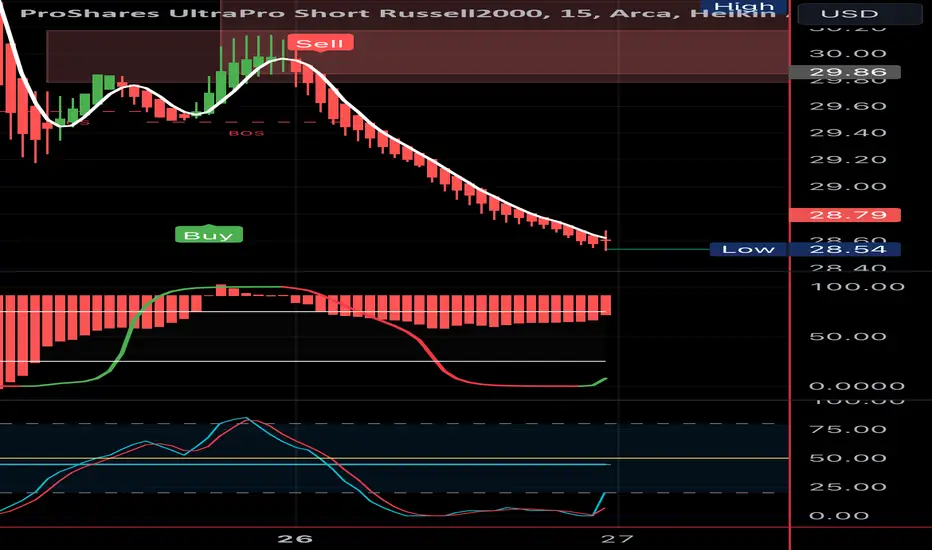Click the BOS label under candles
The width and height of the screenshot is (932, 550).
pyautogui.click(x=246, y=133)
